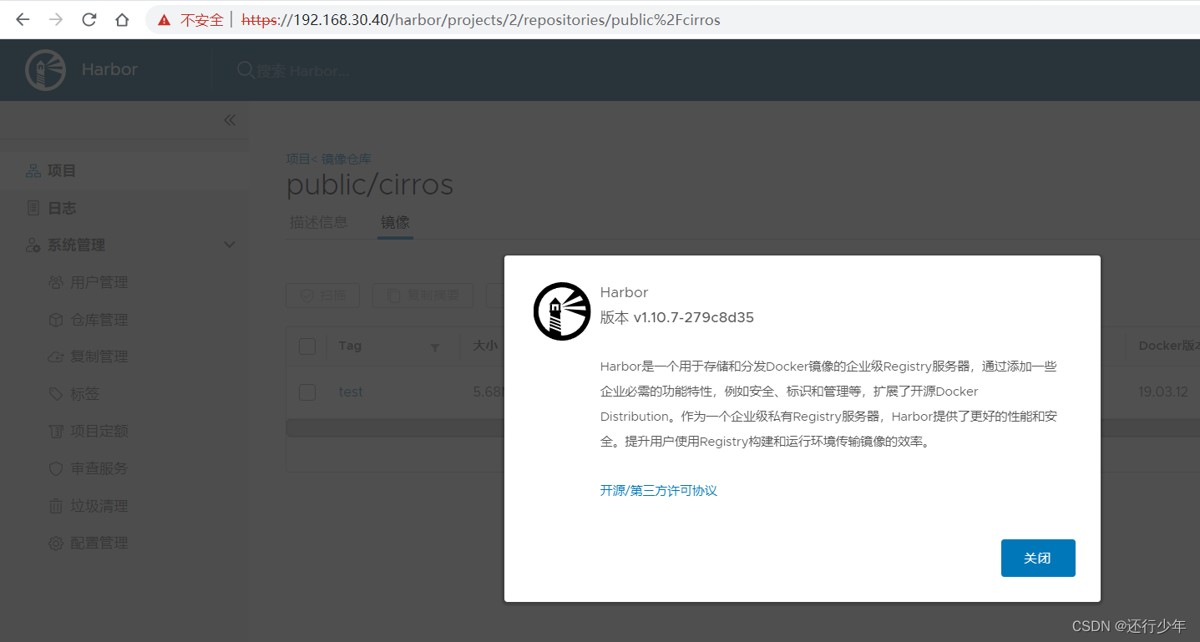Click the 扫描 scan button
Image resolution: width=1200 pixels, height=642 pixels.
click(322, 295)
